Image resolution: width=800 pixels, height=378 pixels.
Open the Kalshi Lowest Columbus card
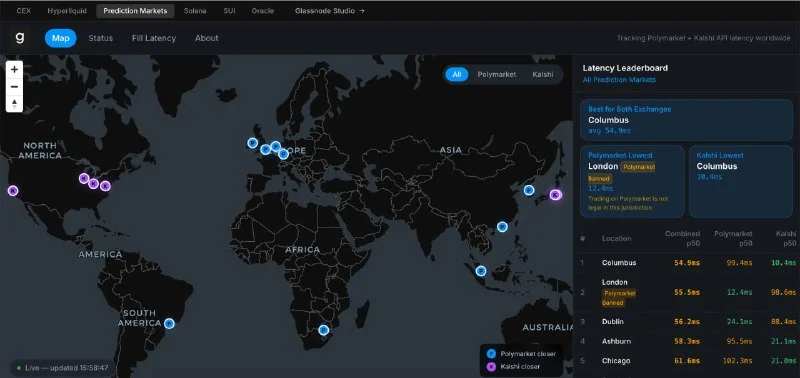(741, 182)
